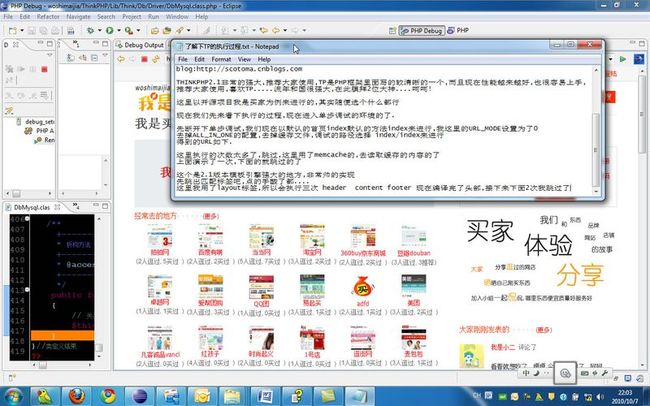
Task: Click the green bug Debug icon
Action: pos(90,30)
